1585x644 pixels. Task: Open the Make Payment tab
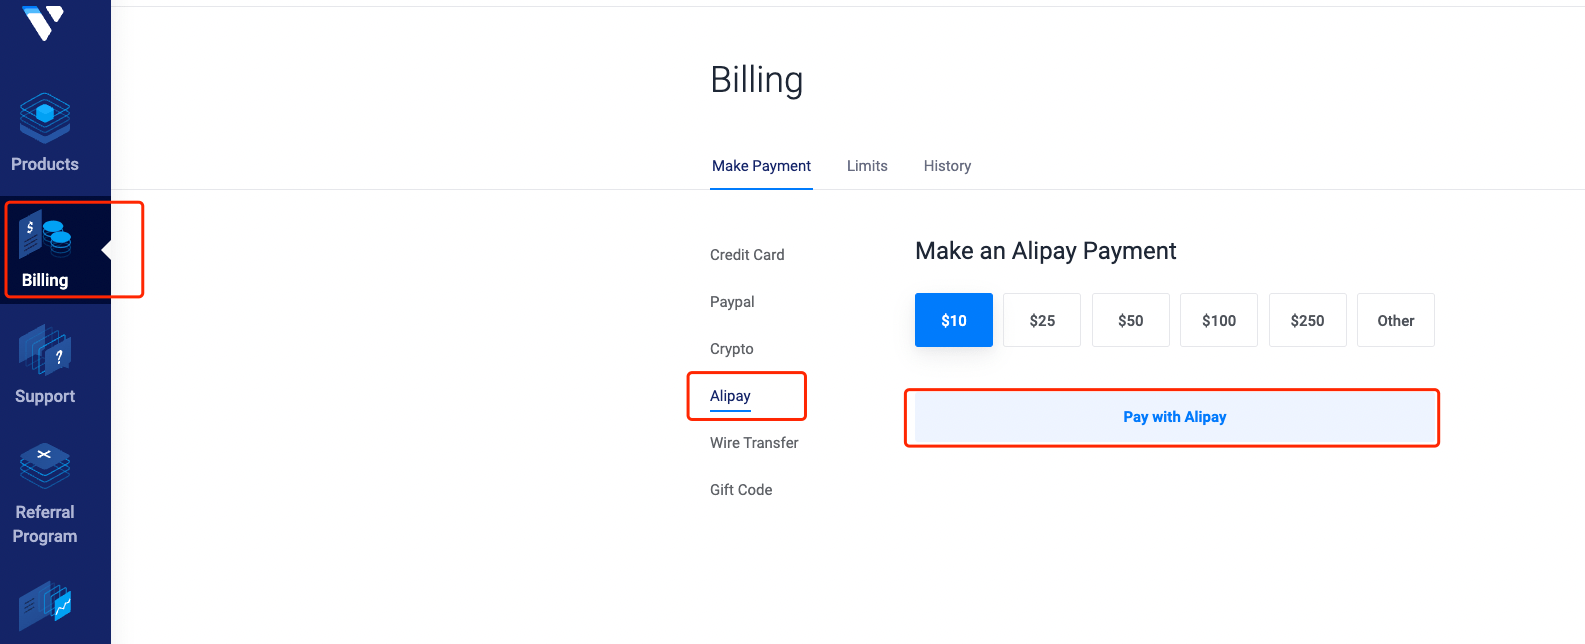[x=761, y=166]
